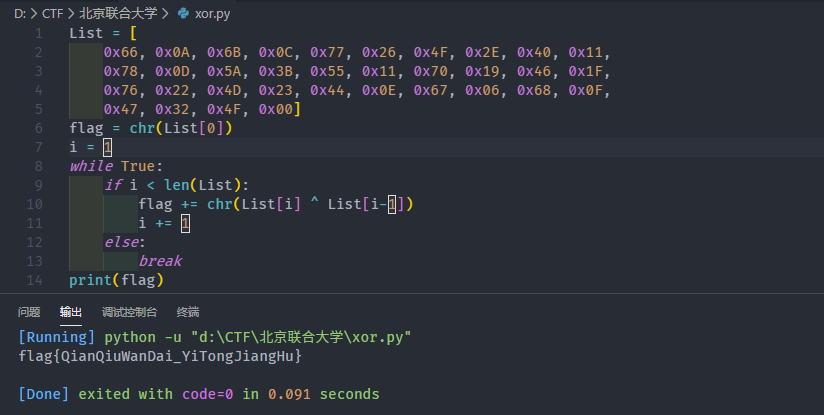The height and width of the screenshot is (415, 824).
Task: Open the 调试控制台 panel tab
Action: (129, 312)
